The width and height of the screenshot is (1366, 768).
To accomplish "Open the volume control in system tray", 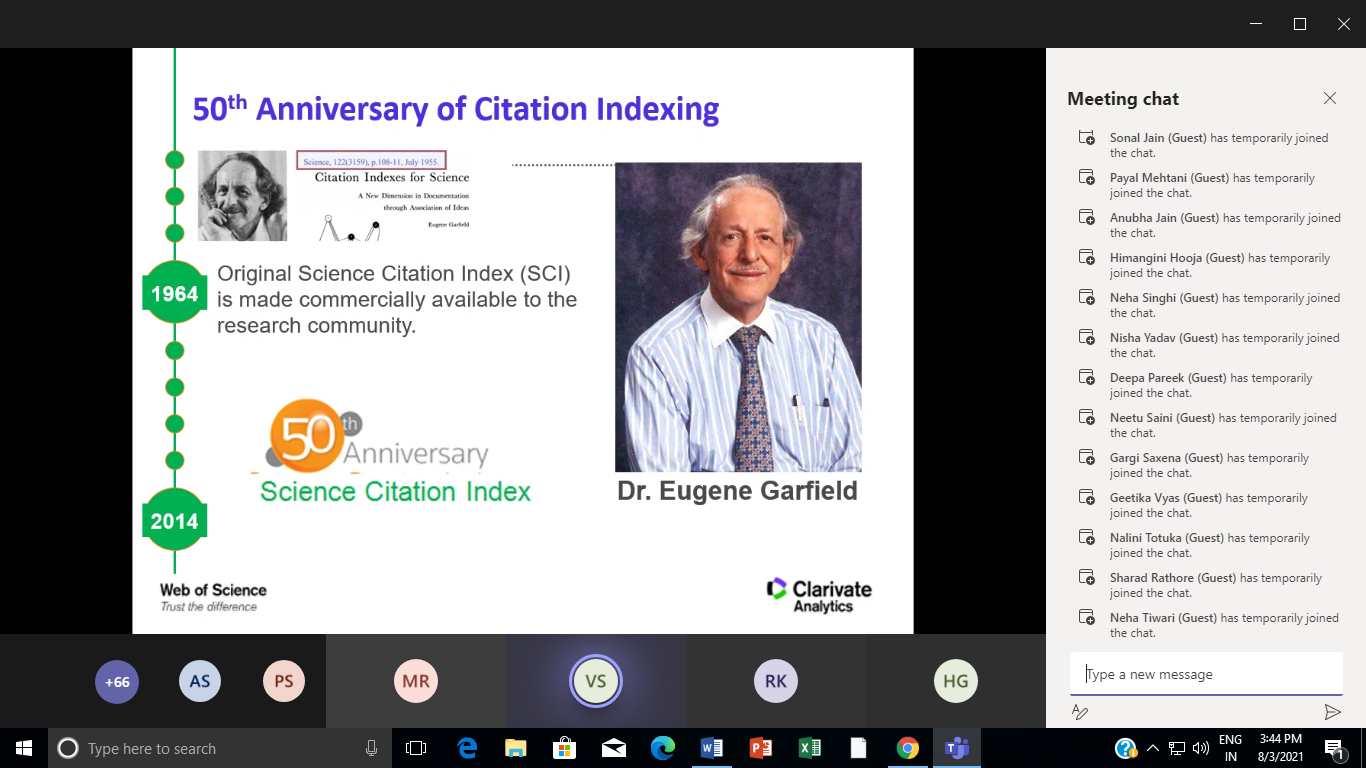I will pyautogui.click(x=1201, y=748).
